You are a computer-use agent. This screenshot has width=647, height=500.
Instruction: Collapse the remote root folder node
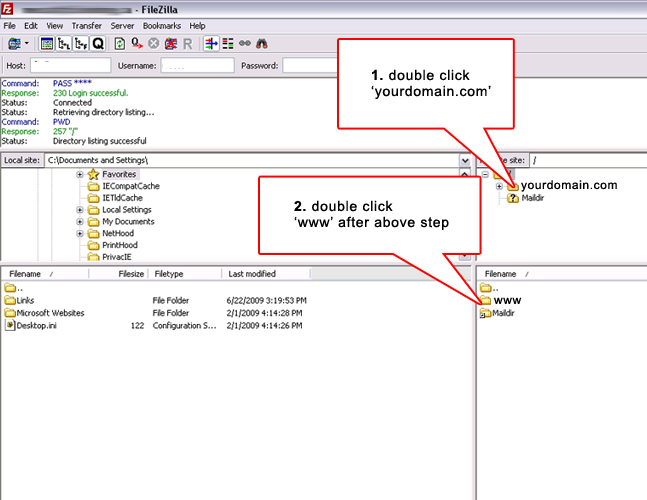click(x=485, y=175)
